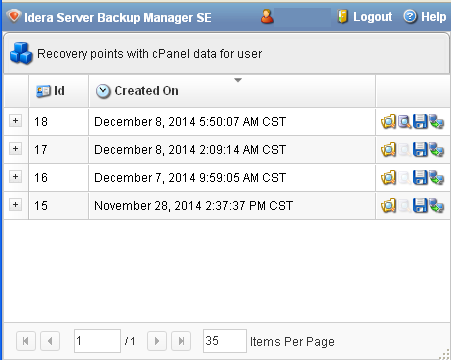Click 'Idera Server Backup Manager SE' title
Viewport: 451px width, 360px height.
pos(118,17)
